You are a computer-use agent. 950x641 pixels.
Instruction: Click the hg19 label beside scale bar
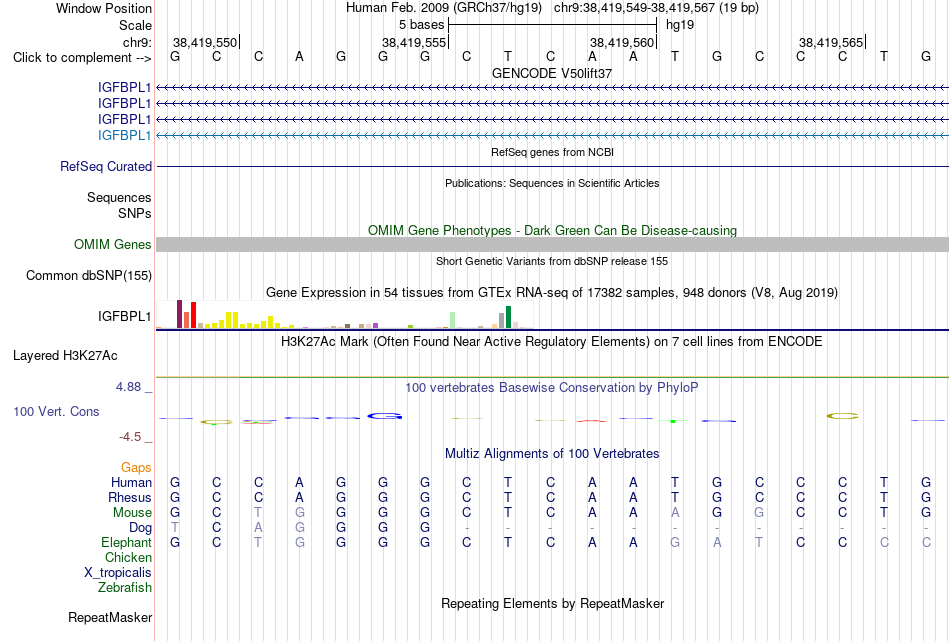click(680, 25)
